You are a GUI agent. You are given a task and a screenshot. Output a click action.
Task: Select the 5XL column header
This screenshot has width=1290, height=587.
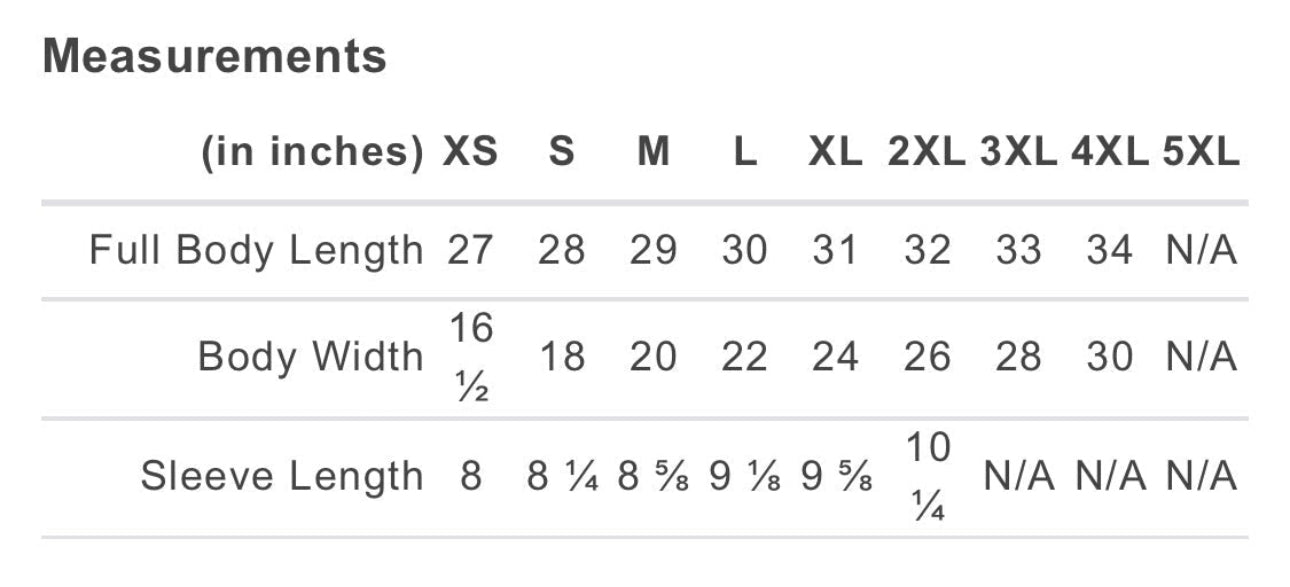[1200, 153]
